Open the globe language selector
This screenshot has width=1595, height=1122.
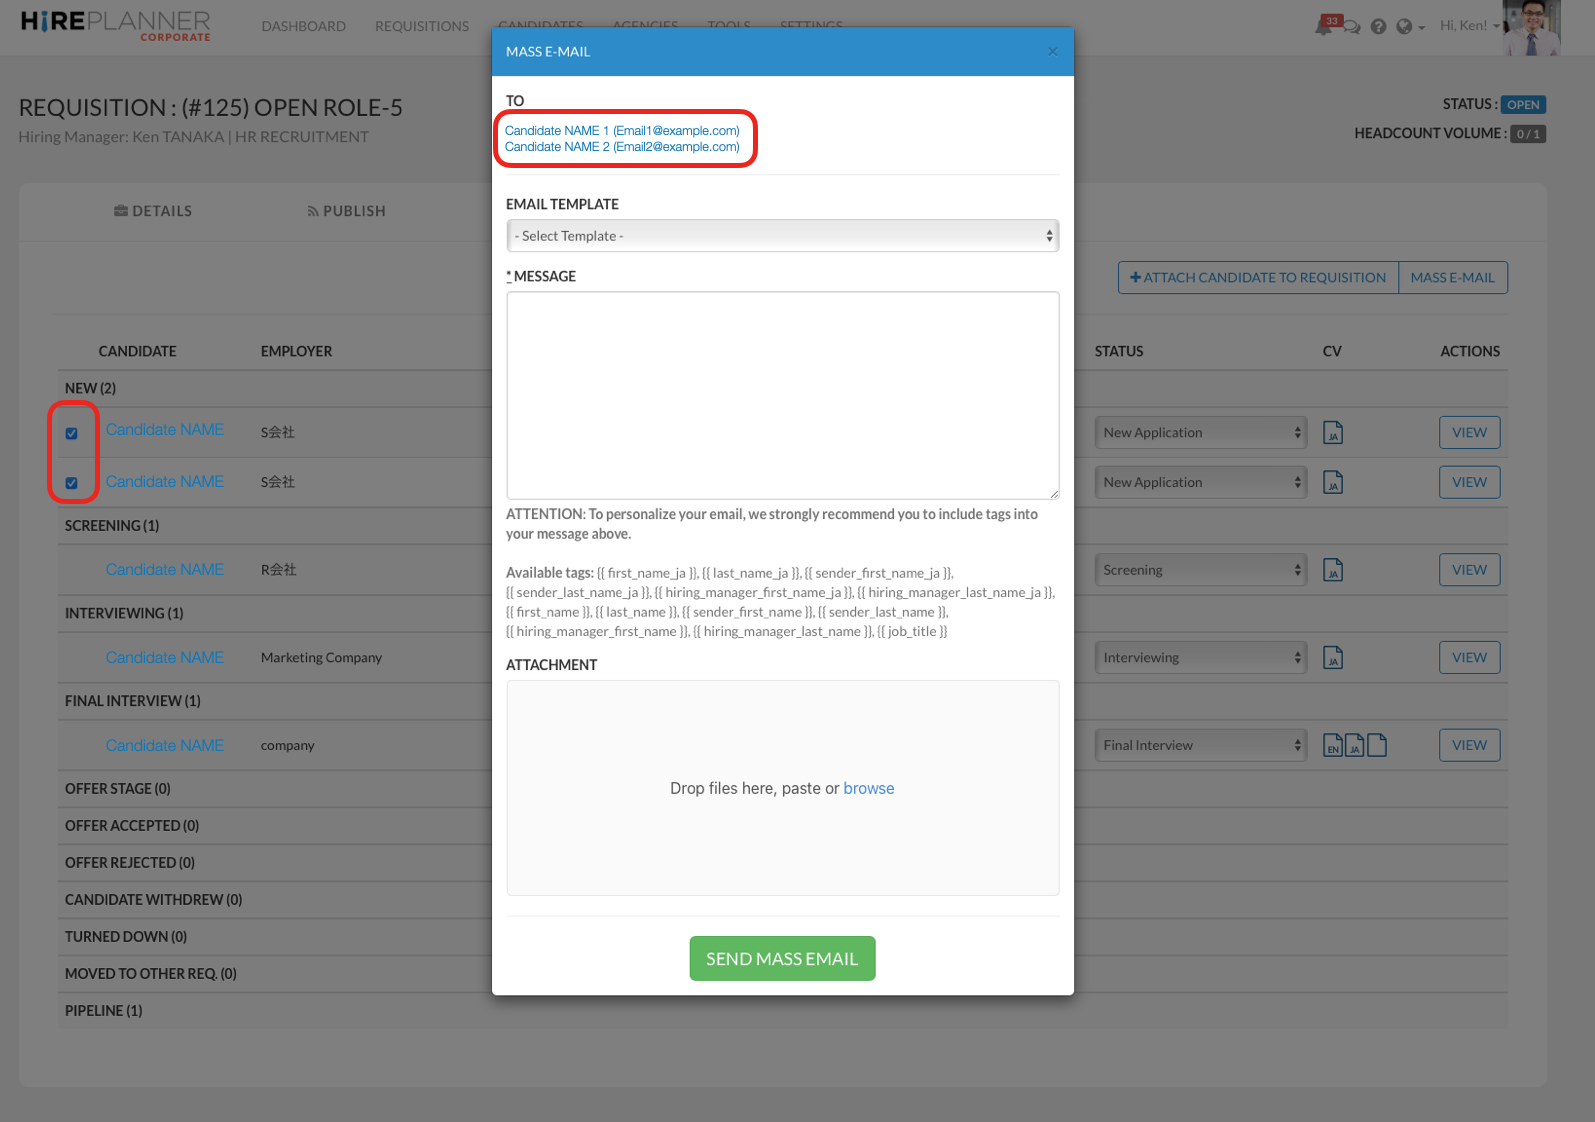(1409, 27)
